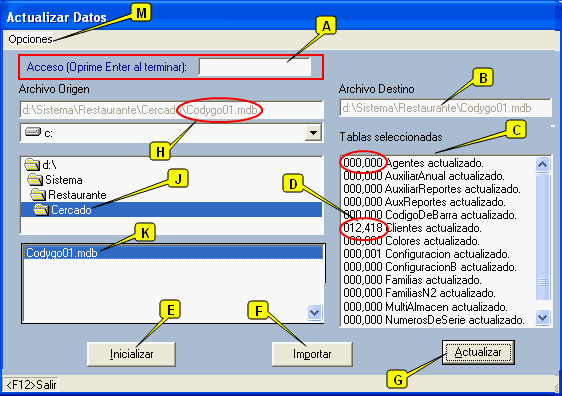Click the Importar button

312,354
